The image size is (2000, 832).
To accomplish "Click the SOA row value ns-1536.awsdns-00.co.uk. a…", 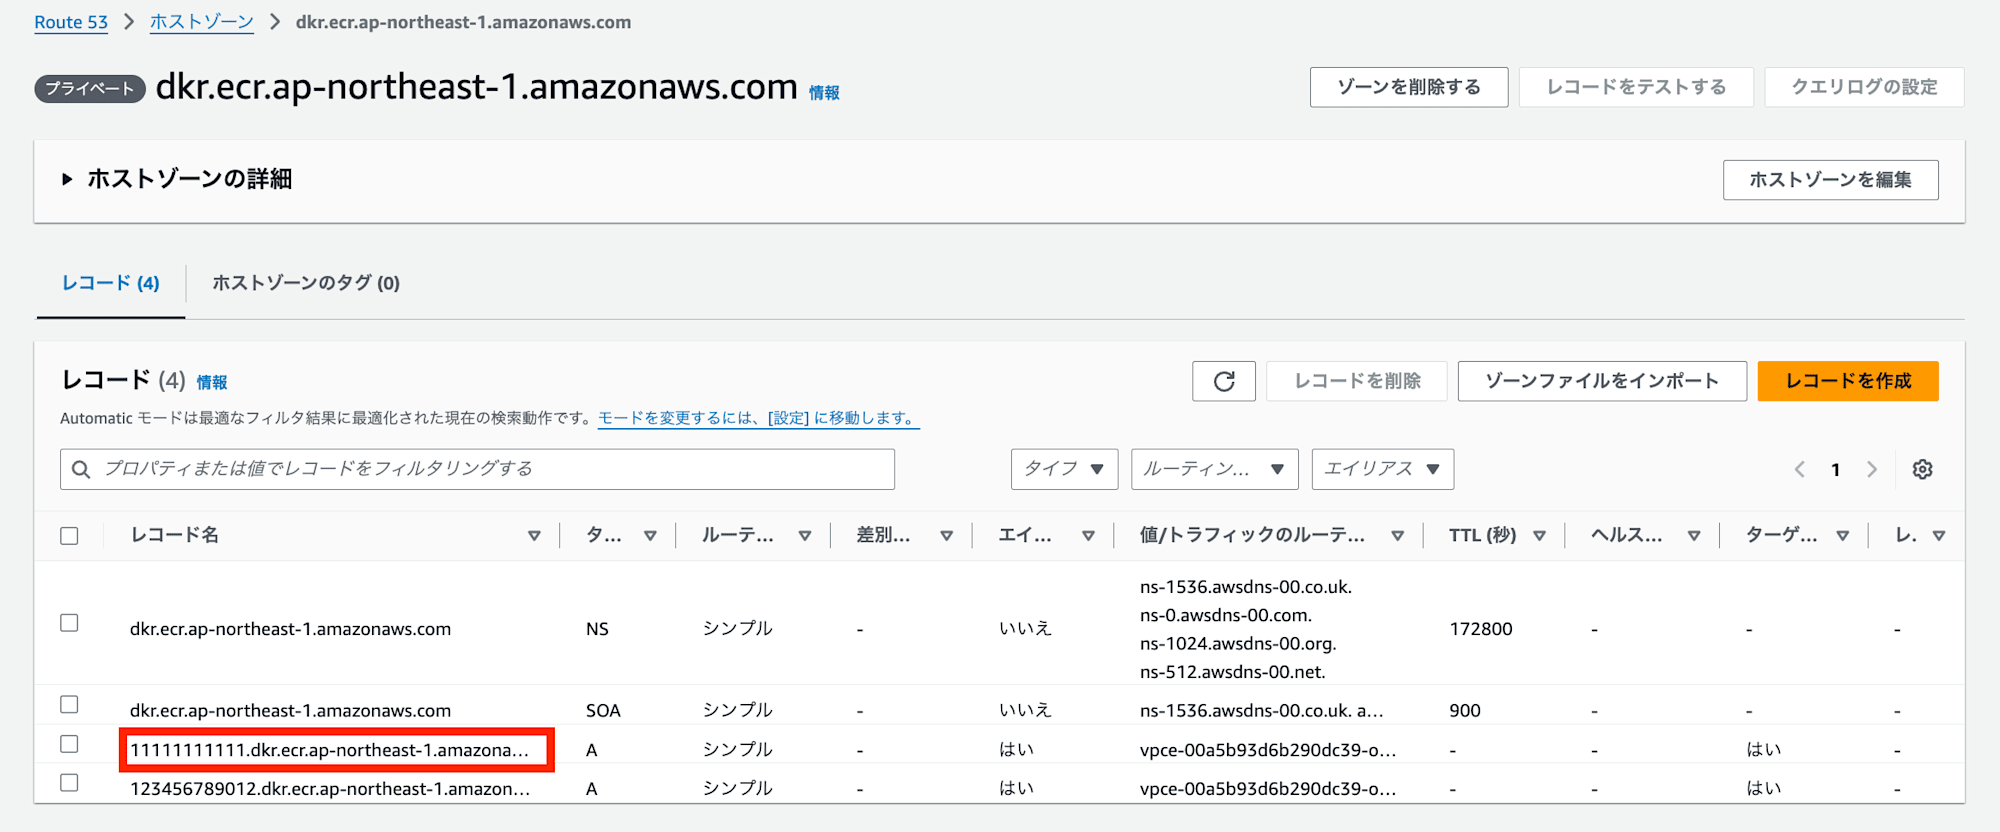I will 1261,711.
